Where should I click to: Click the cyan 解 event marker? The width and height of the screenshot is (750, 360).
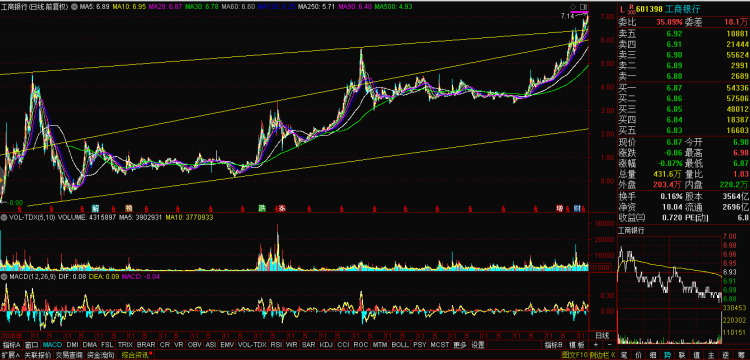point(95,208)
